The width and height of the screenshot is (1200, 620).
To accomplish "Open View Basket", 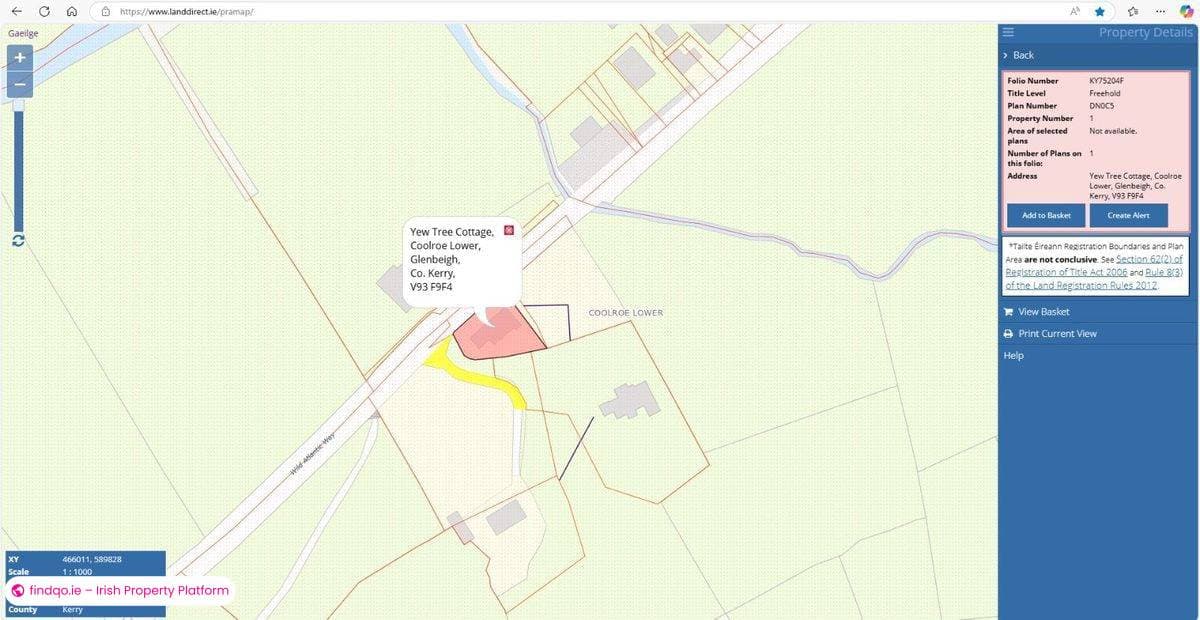I will coord(1043,312).
